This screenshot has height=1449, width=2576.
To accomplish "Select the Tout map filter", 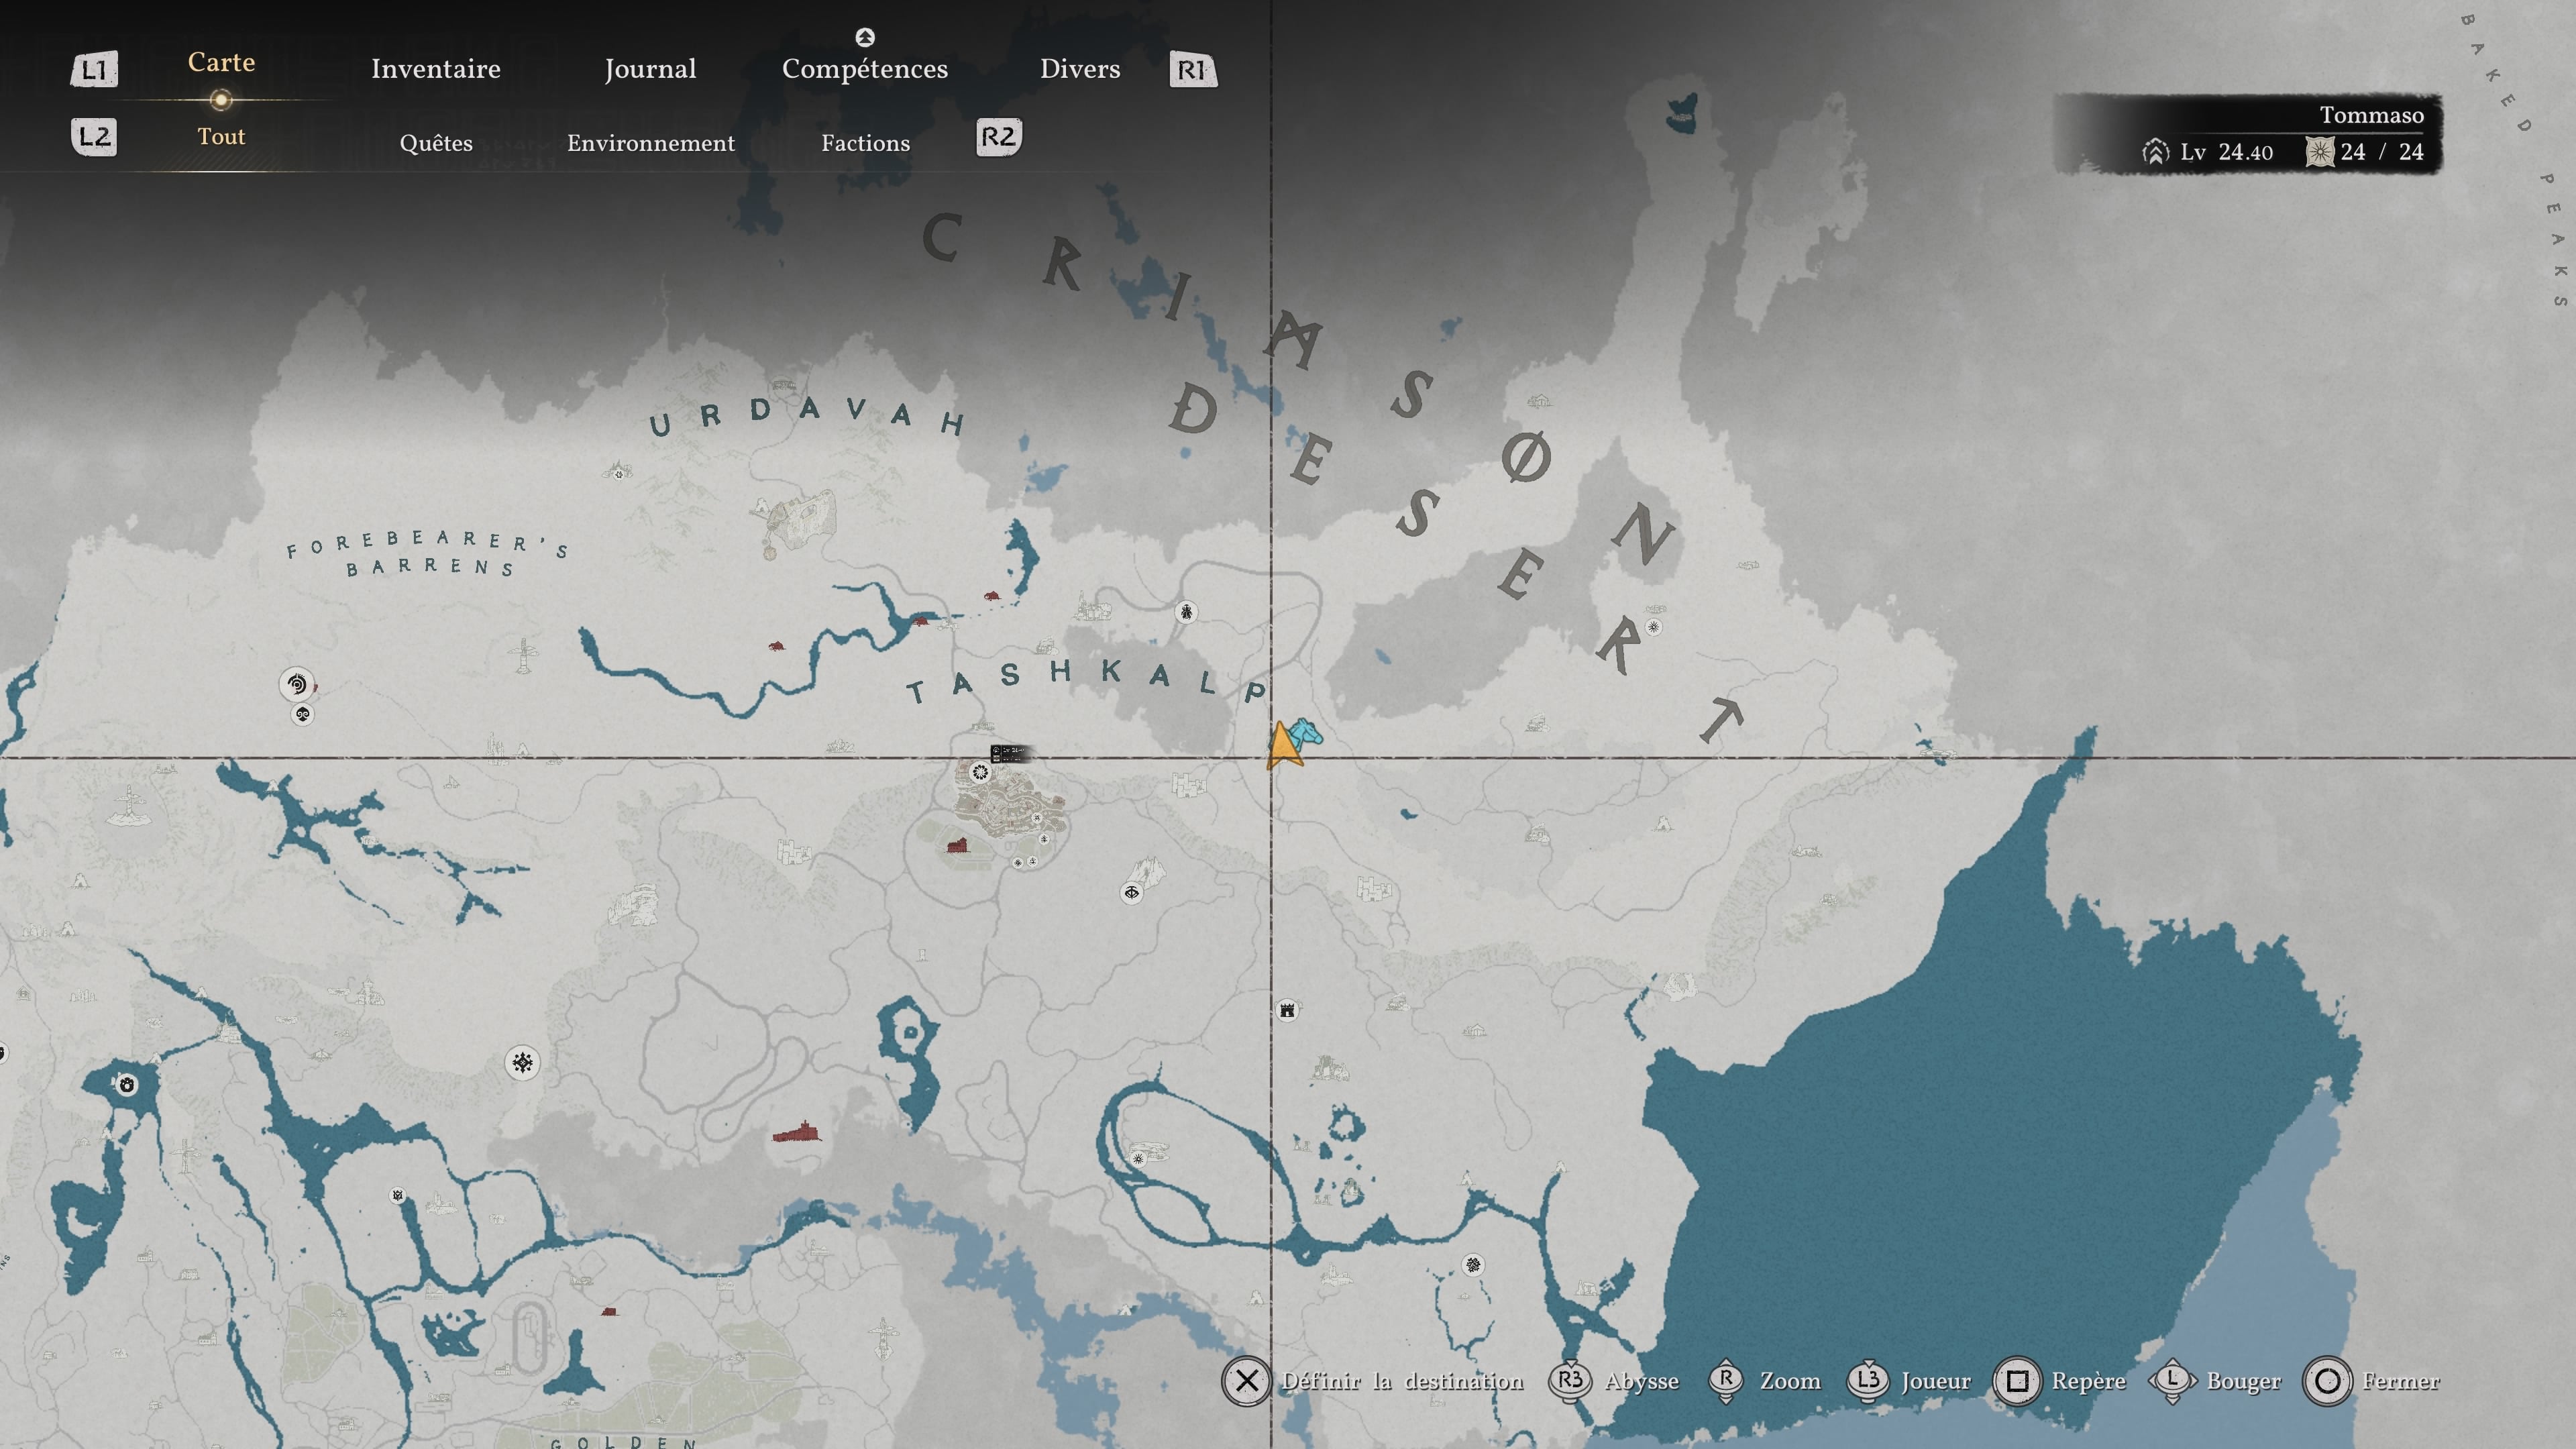I will (x=221, y=136).
